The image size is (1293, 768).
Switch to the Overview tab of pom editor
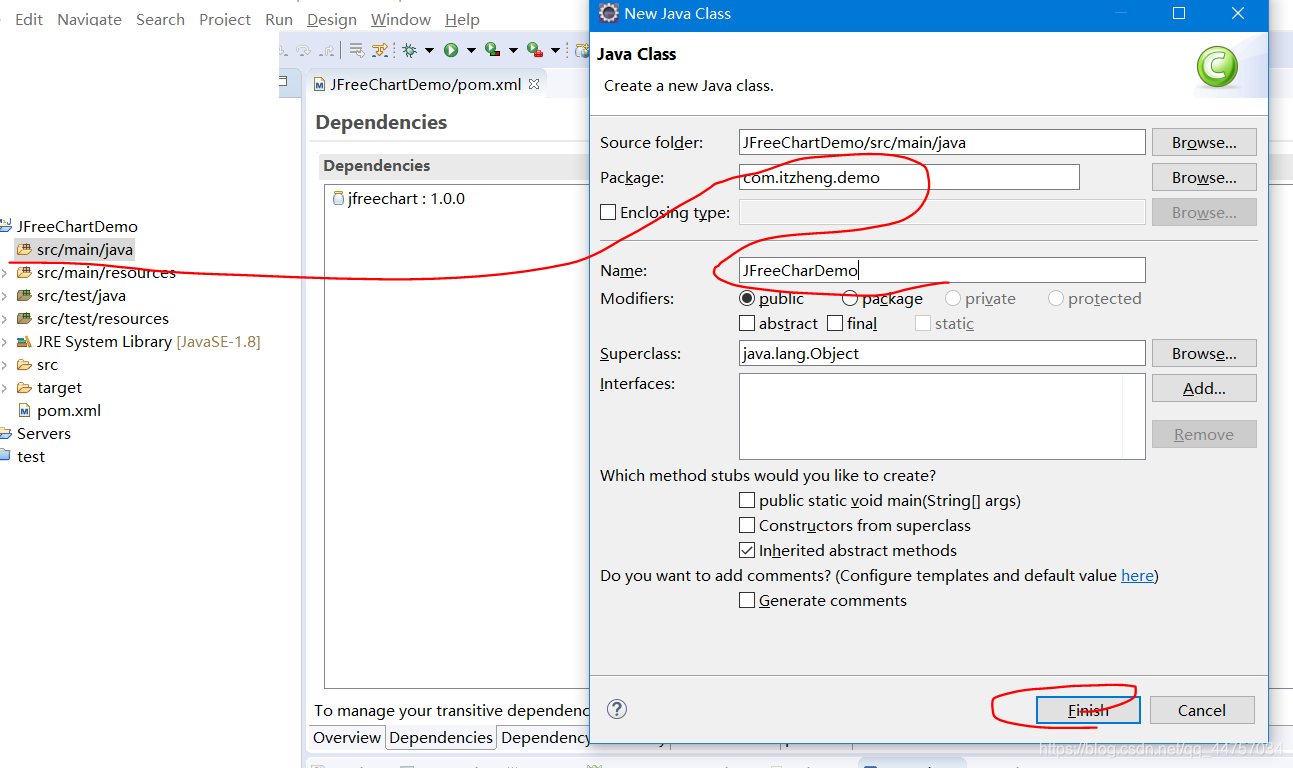pos(347,737)
